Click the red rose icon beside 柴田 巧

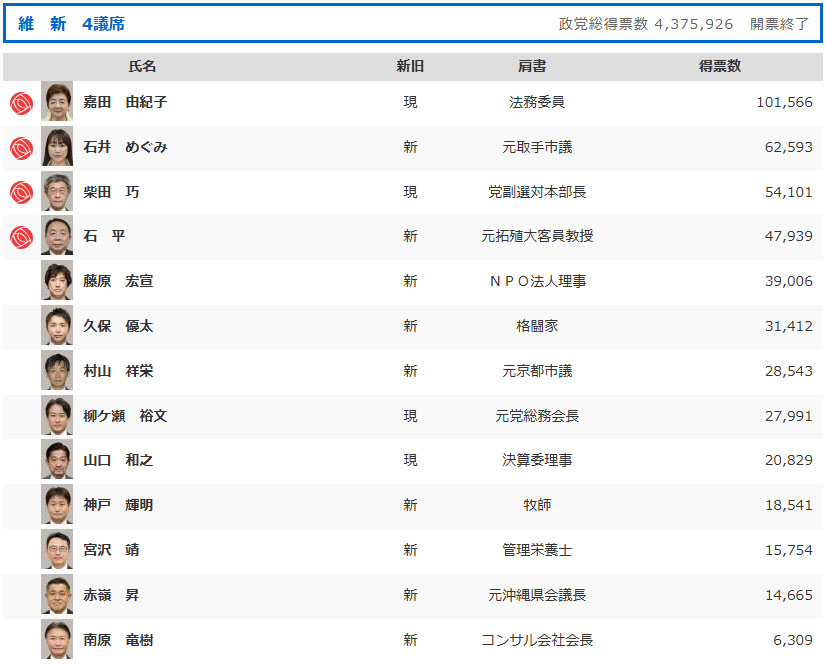(x=22, y=193)
